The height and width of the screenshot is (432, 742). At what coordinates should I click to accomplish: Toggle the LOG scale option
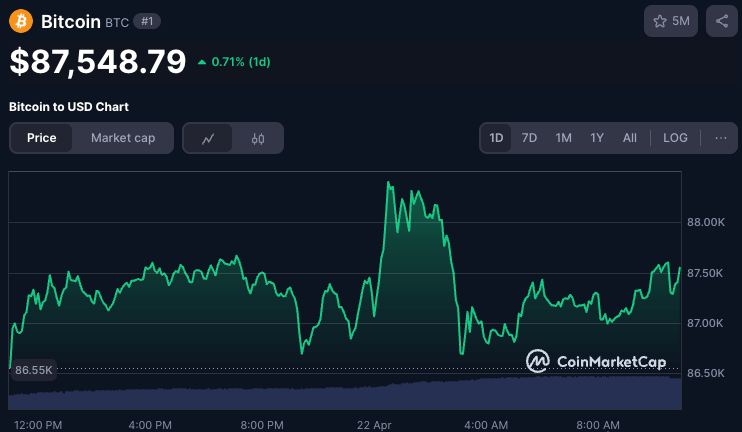675,138
